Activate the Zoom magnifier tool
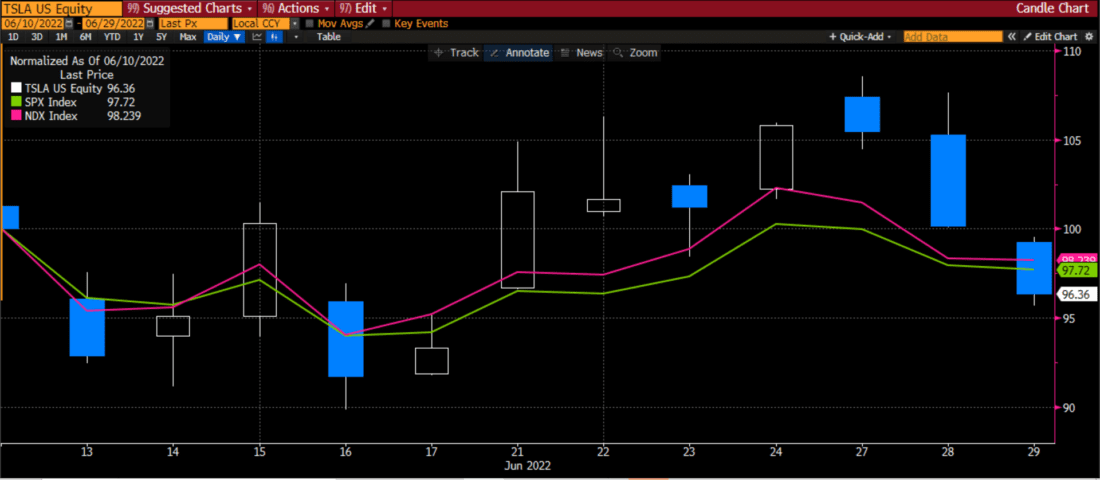 pyautogui.click(x=635, y=53)
